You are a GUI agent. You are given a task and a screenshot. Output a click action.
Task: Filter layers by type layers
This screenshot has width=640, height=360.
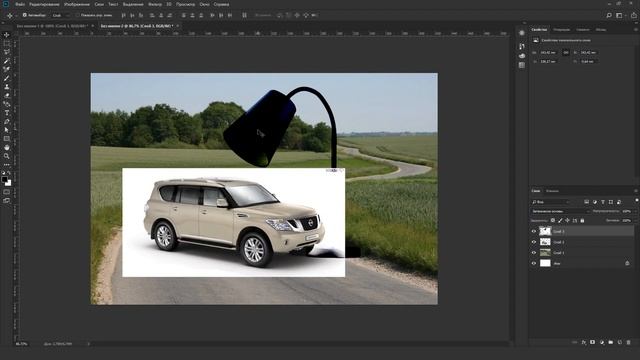tap(603, 202)
